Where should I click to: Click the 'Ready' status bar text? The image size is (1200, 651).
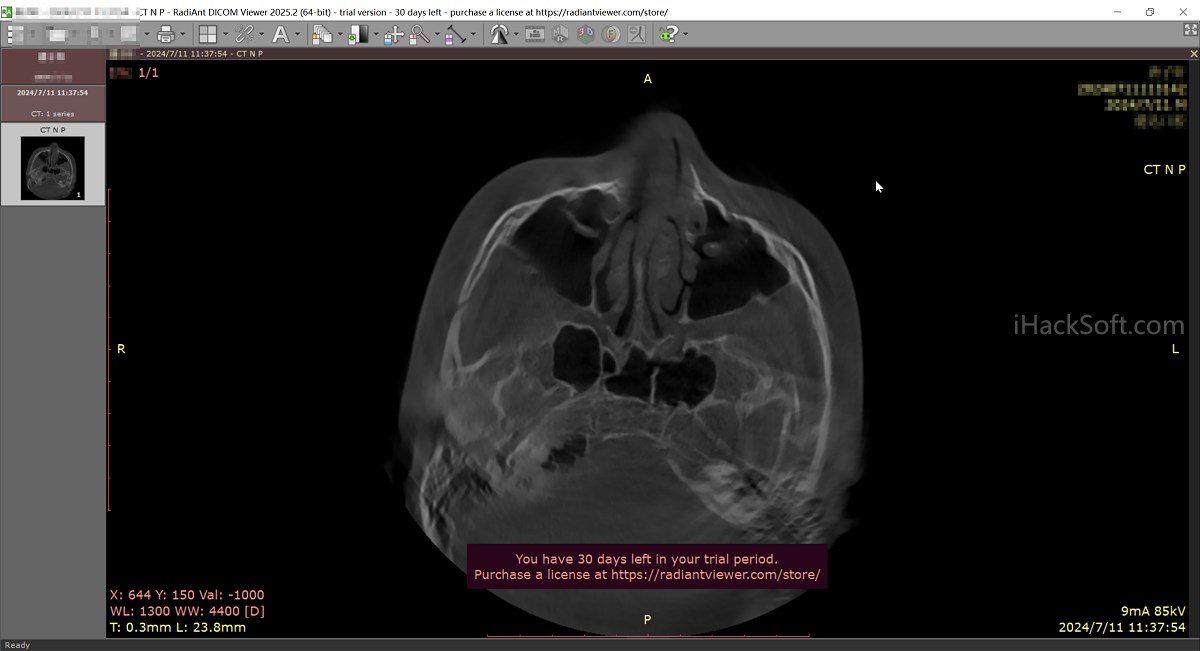pos(17,645)
